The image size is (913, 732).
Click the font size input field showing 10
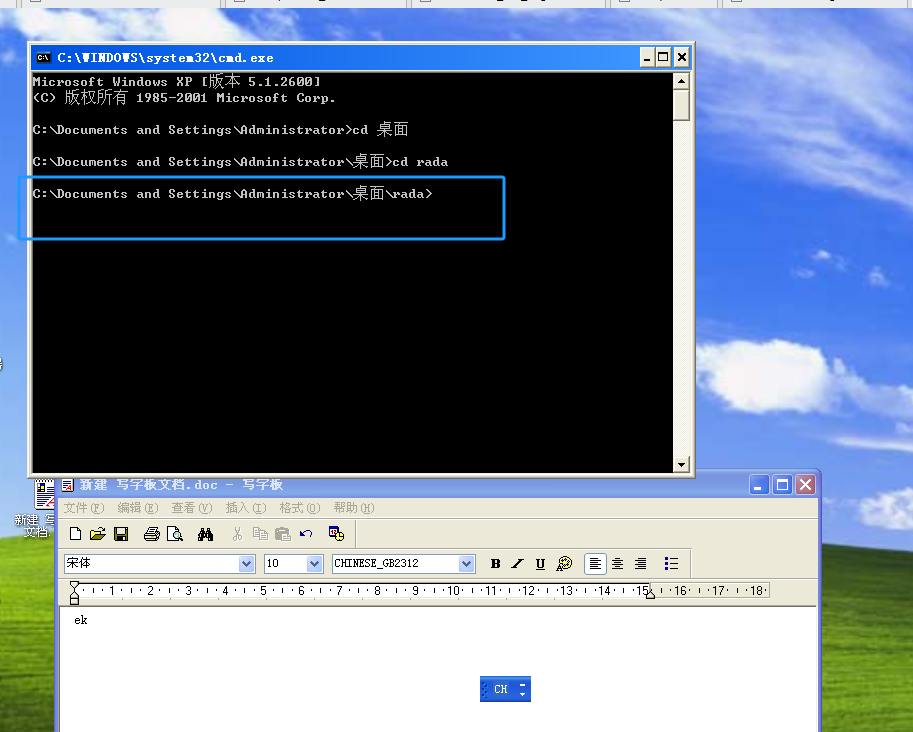(286, 563)
